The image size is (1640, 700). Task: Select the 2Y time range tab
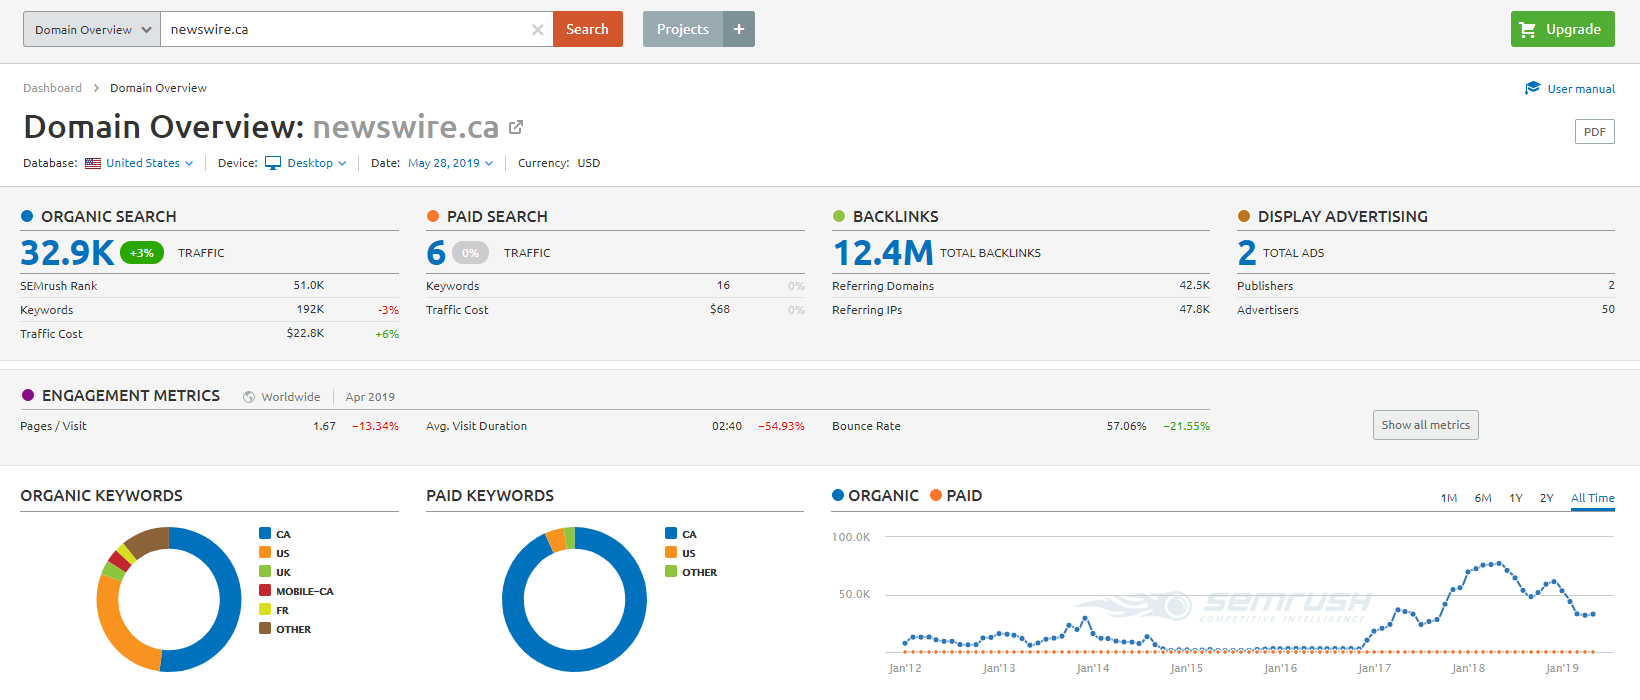pos(1547,498)
